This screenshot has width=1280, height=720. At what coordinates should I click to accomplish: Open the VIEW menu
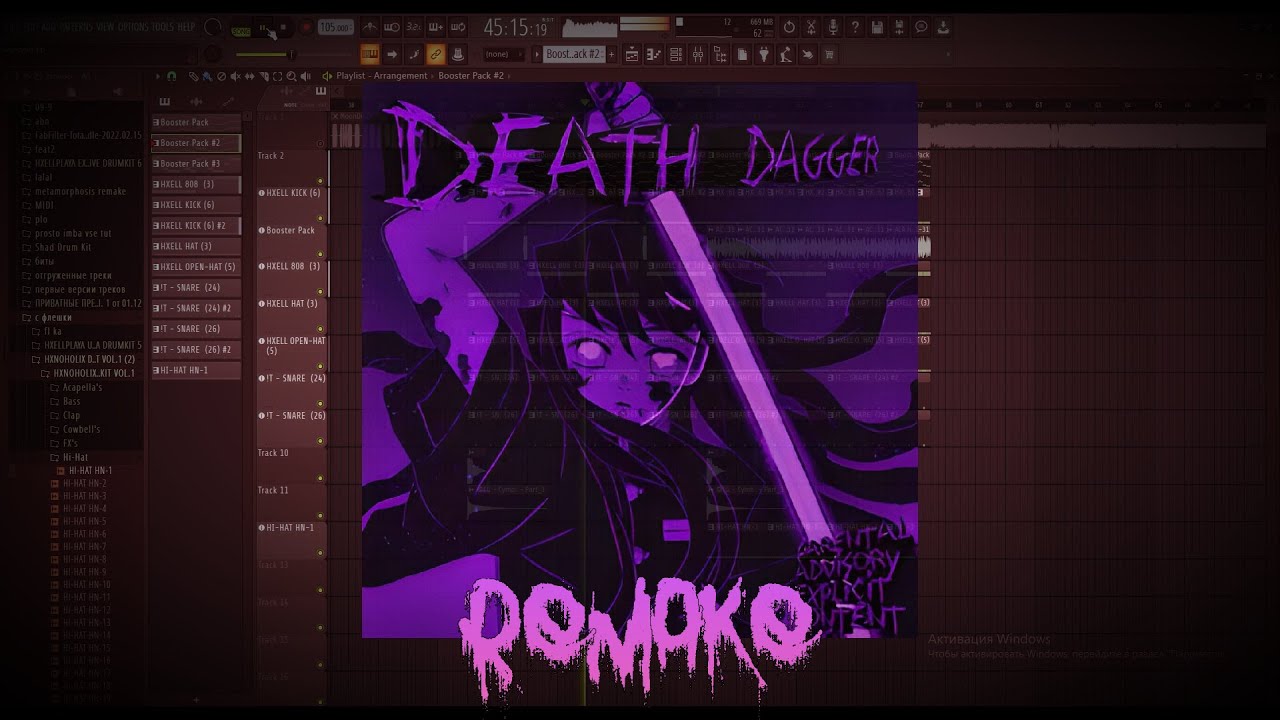[x=106, y=27]
